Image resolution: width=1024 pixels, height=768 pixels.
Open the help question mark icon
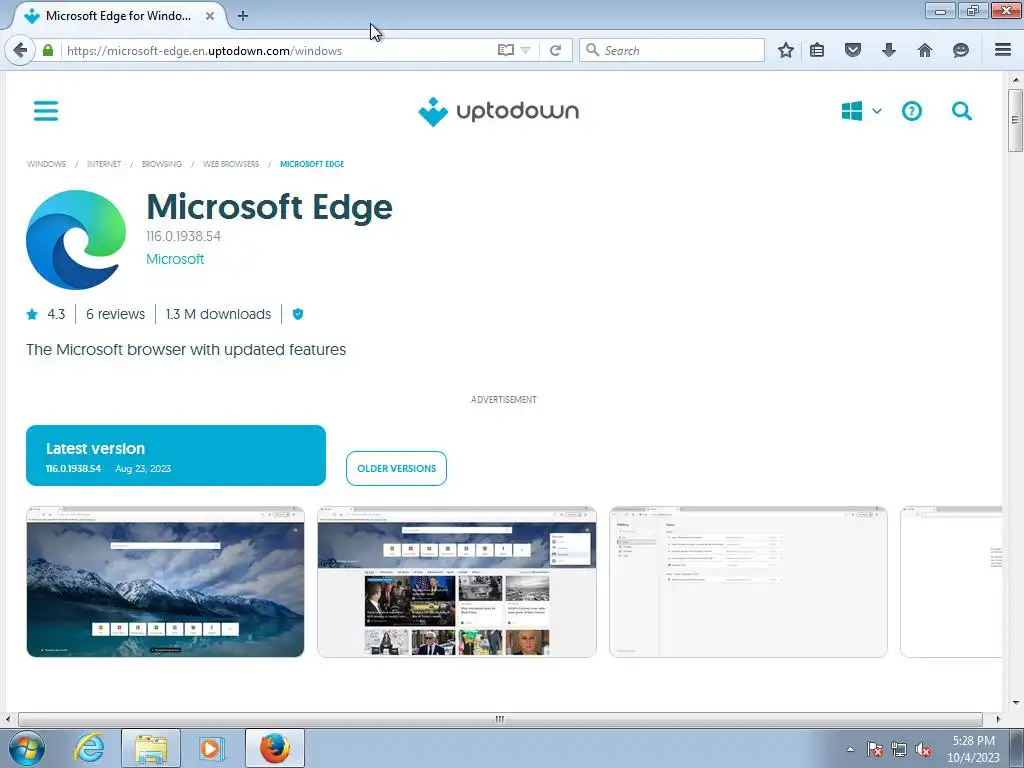(912, 111)
